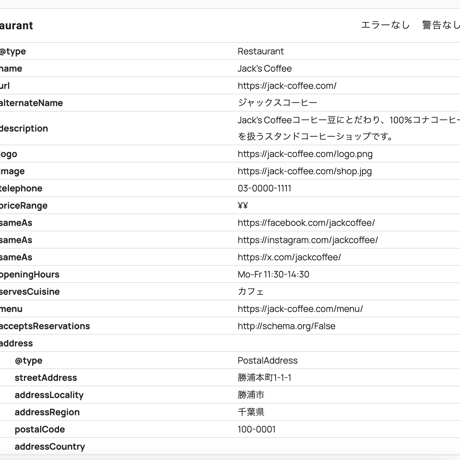This screenshot has width=460, height=460.
Task: Click the 'telephone' property label
Action: pos(21,189)
